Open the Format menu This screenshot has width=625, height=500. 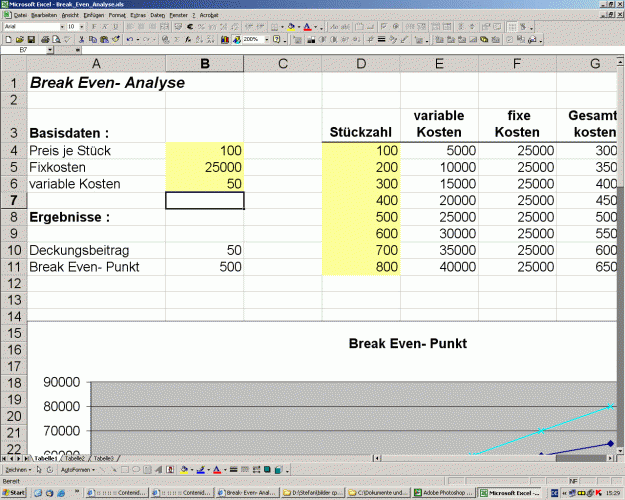click(x=117, y=15)
